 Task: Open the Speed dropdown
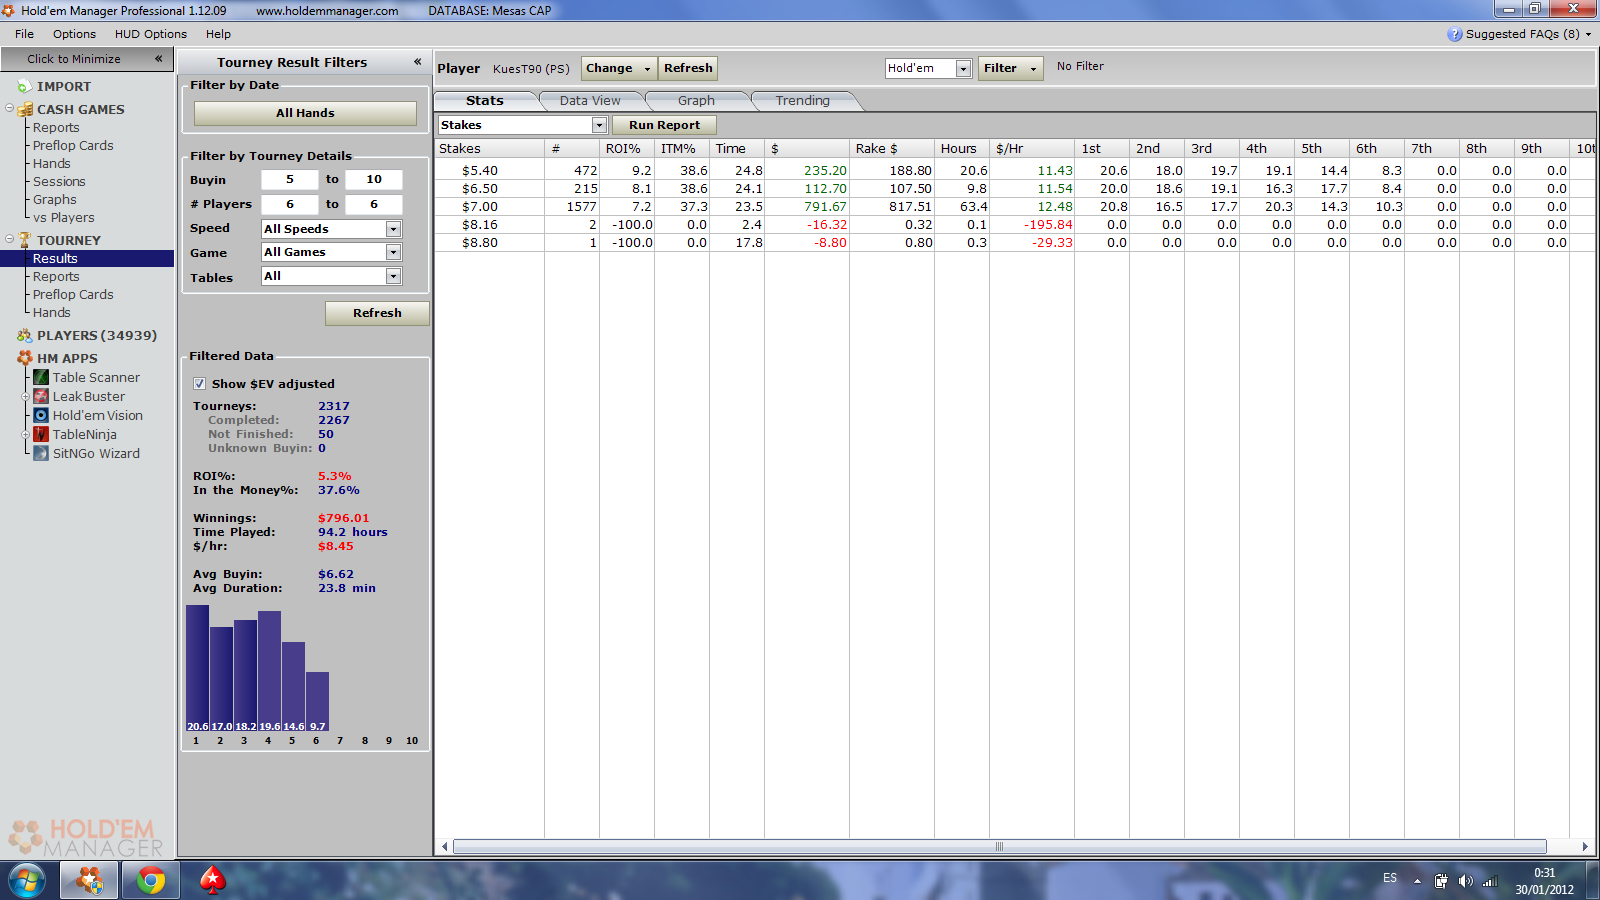click(x=393, y=229)
